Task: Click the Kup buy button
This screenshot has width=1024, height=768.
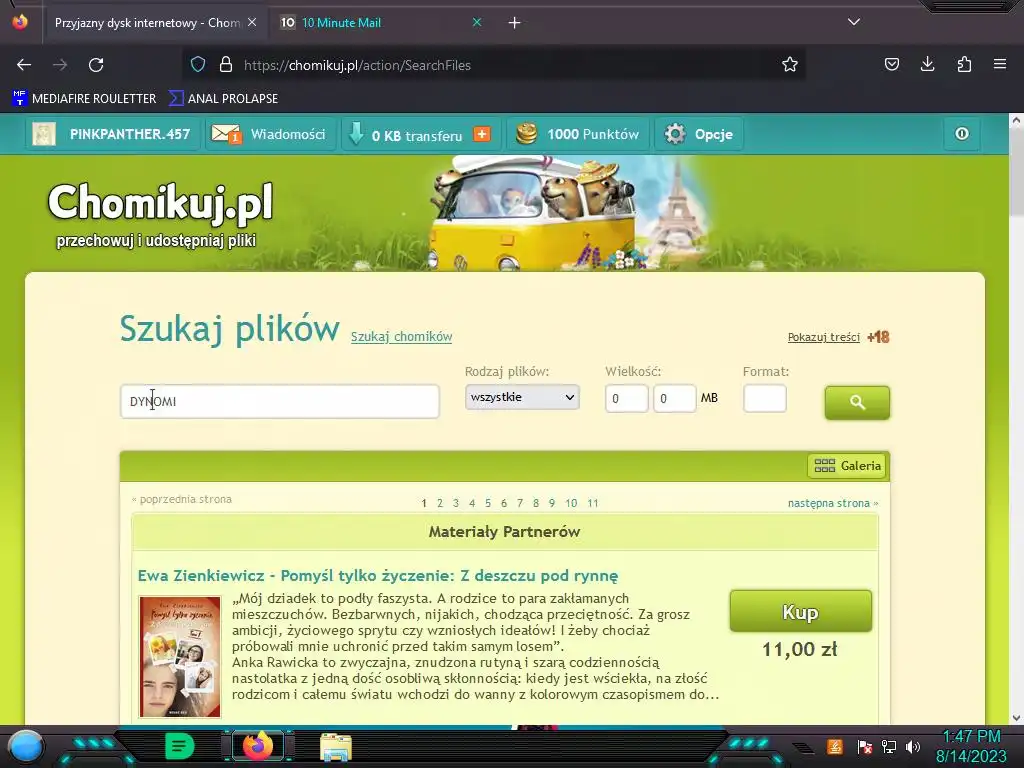Action: point(801,611)
